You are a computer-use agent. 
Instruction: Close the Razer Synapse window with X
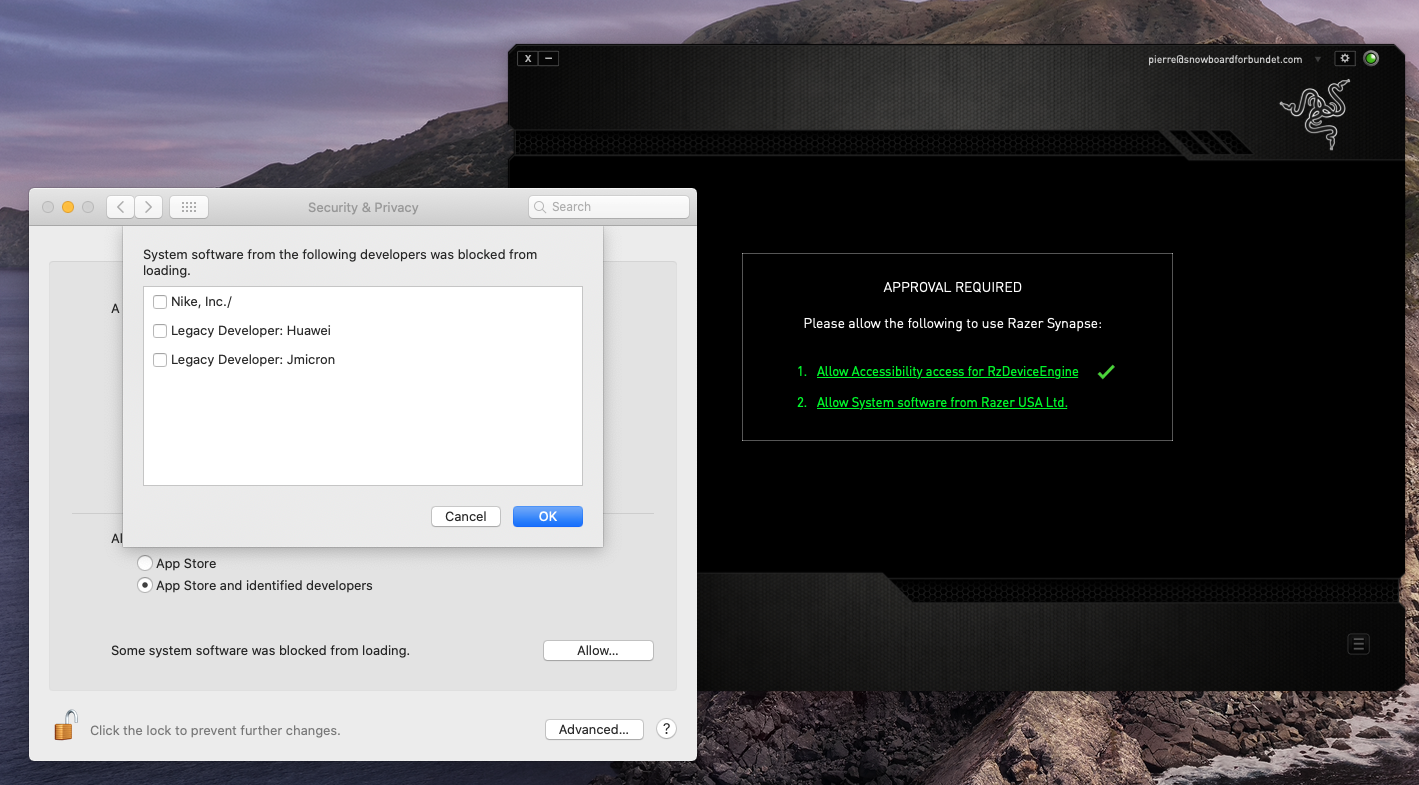(x=528, y=58)
